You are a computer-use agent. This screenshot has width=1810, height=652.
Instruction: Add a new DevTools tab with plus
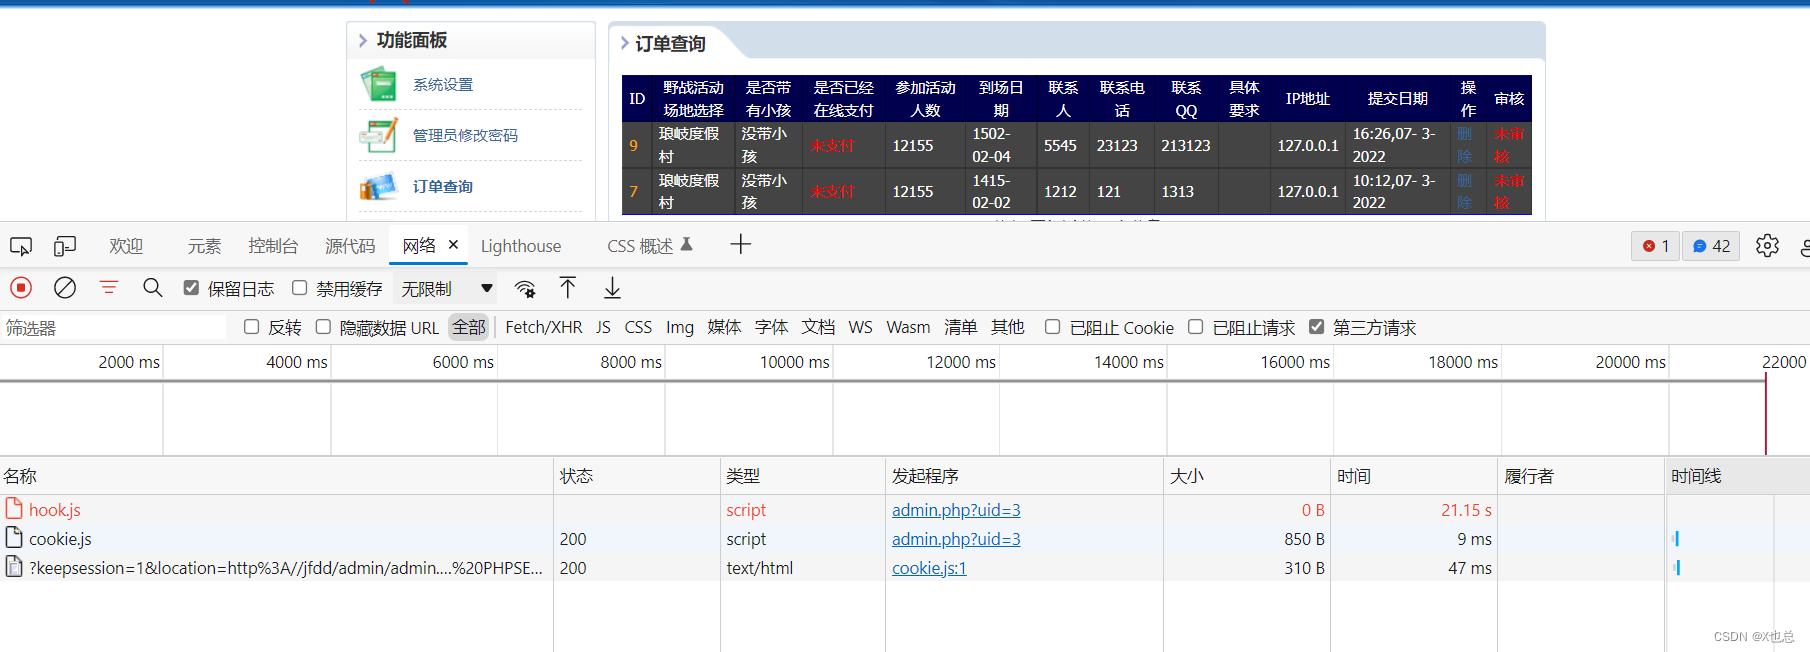point(740,245)
